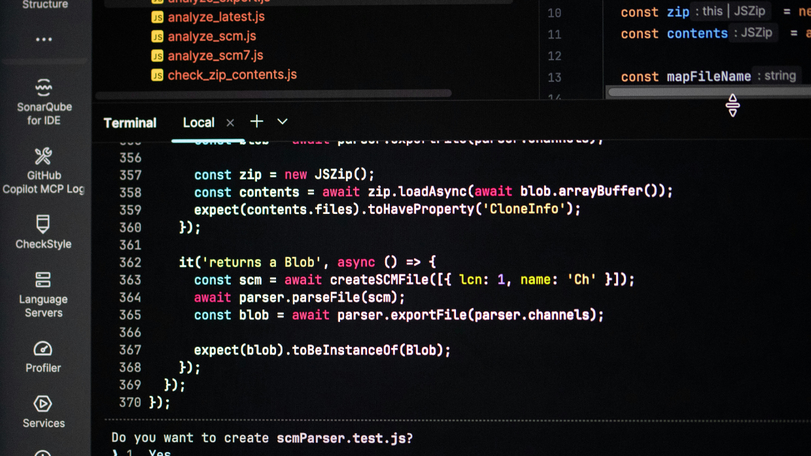Click 'zip.loadAsync' on terminal line 358
Screen dimensions: 811x456
pyautogui.click(x=417, y=192)
